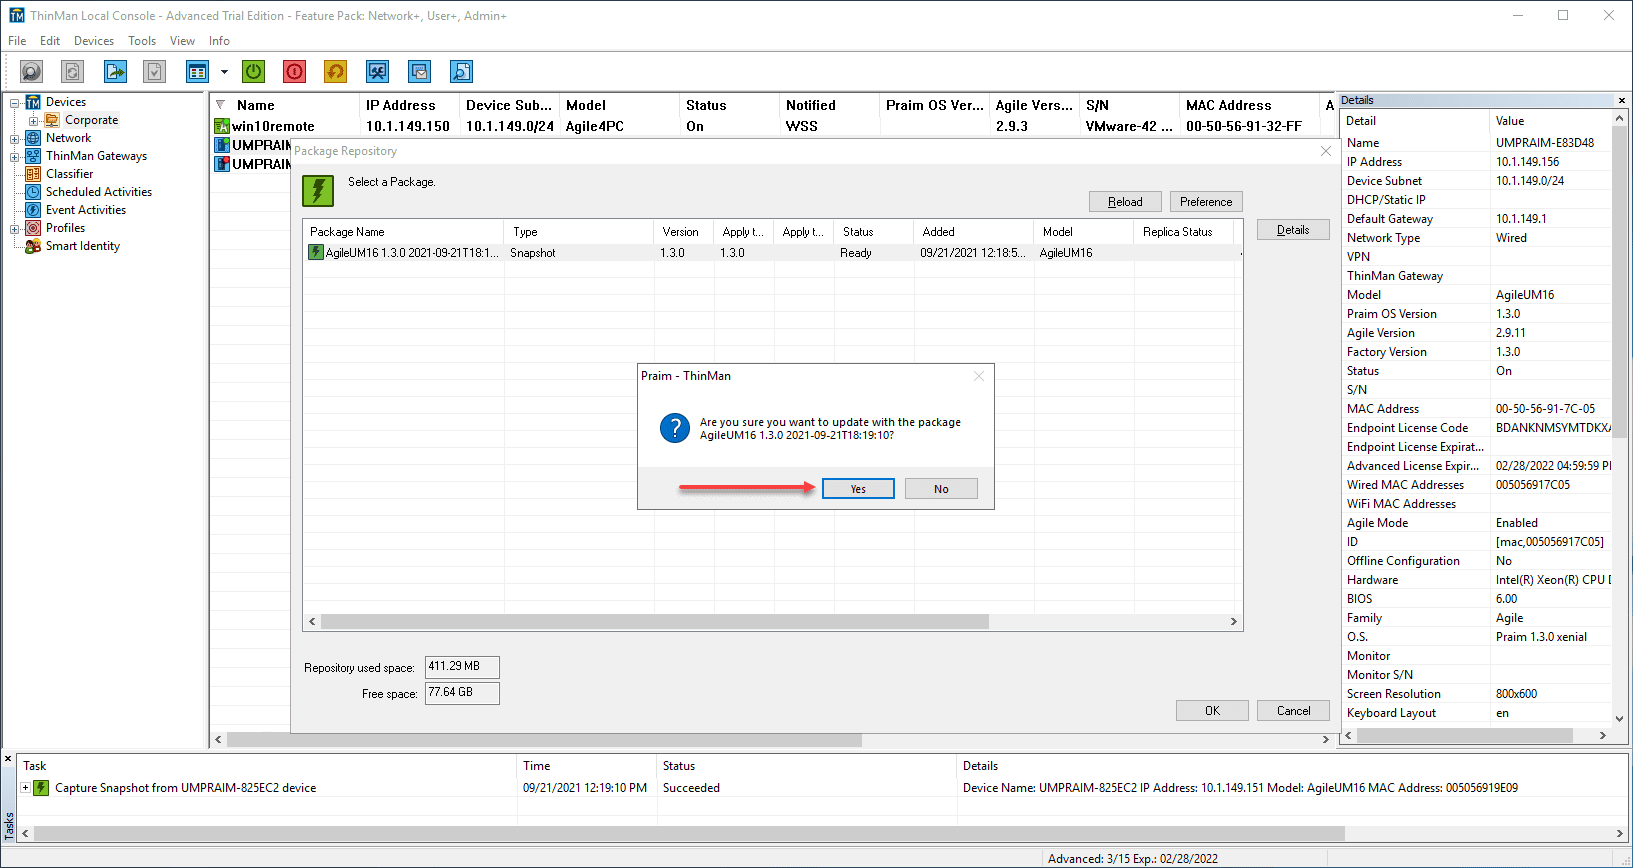
Task: Open the view layout dropdown arrow
Action: point(224,72)
